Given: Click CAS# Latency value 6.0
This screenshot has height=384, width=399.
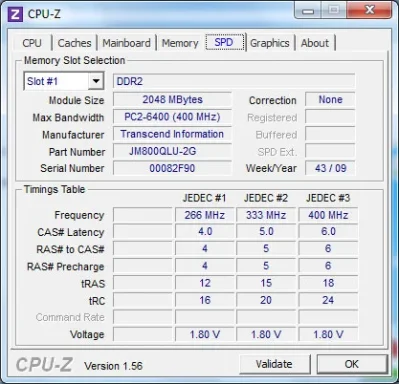Looking at the screenshot, I should click(x=328, y=232).
